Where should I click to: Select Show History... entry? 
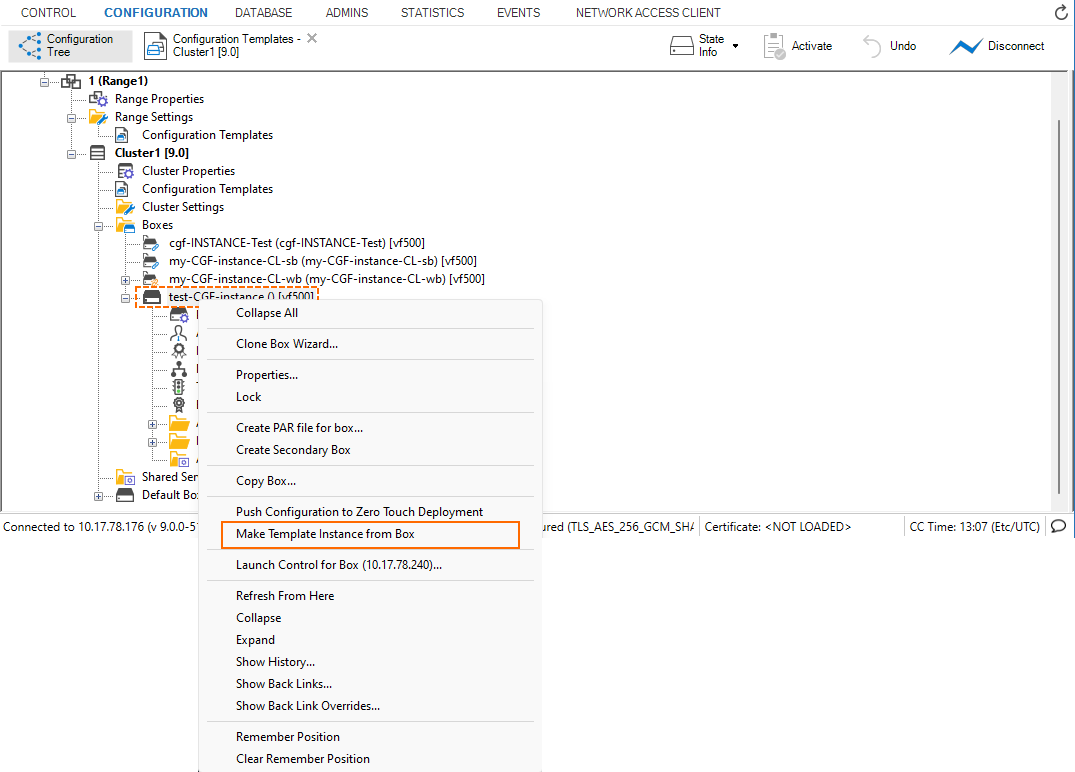pos(370,662)
